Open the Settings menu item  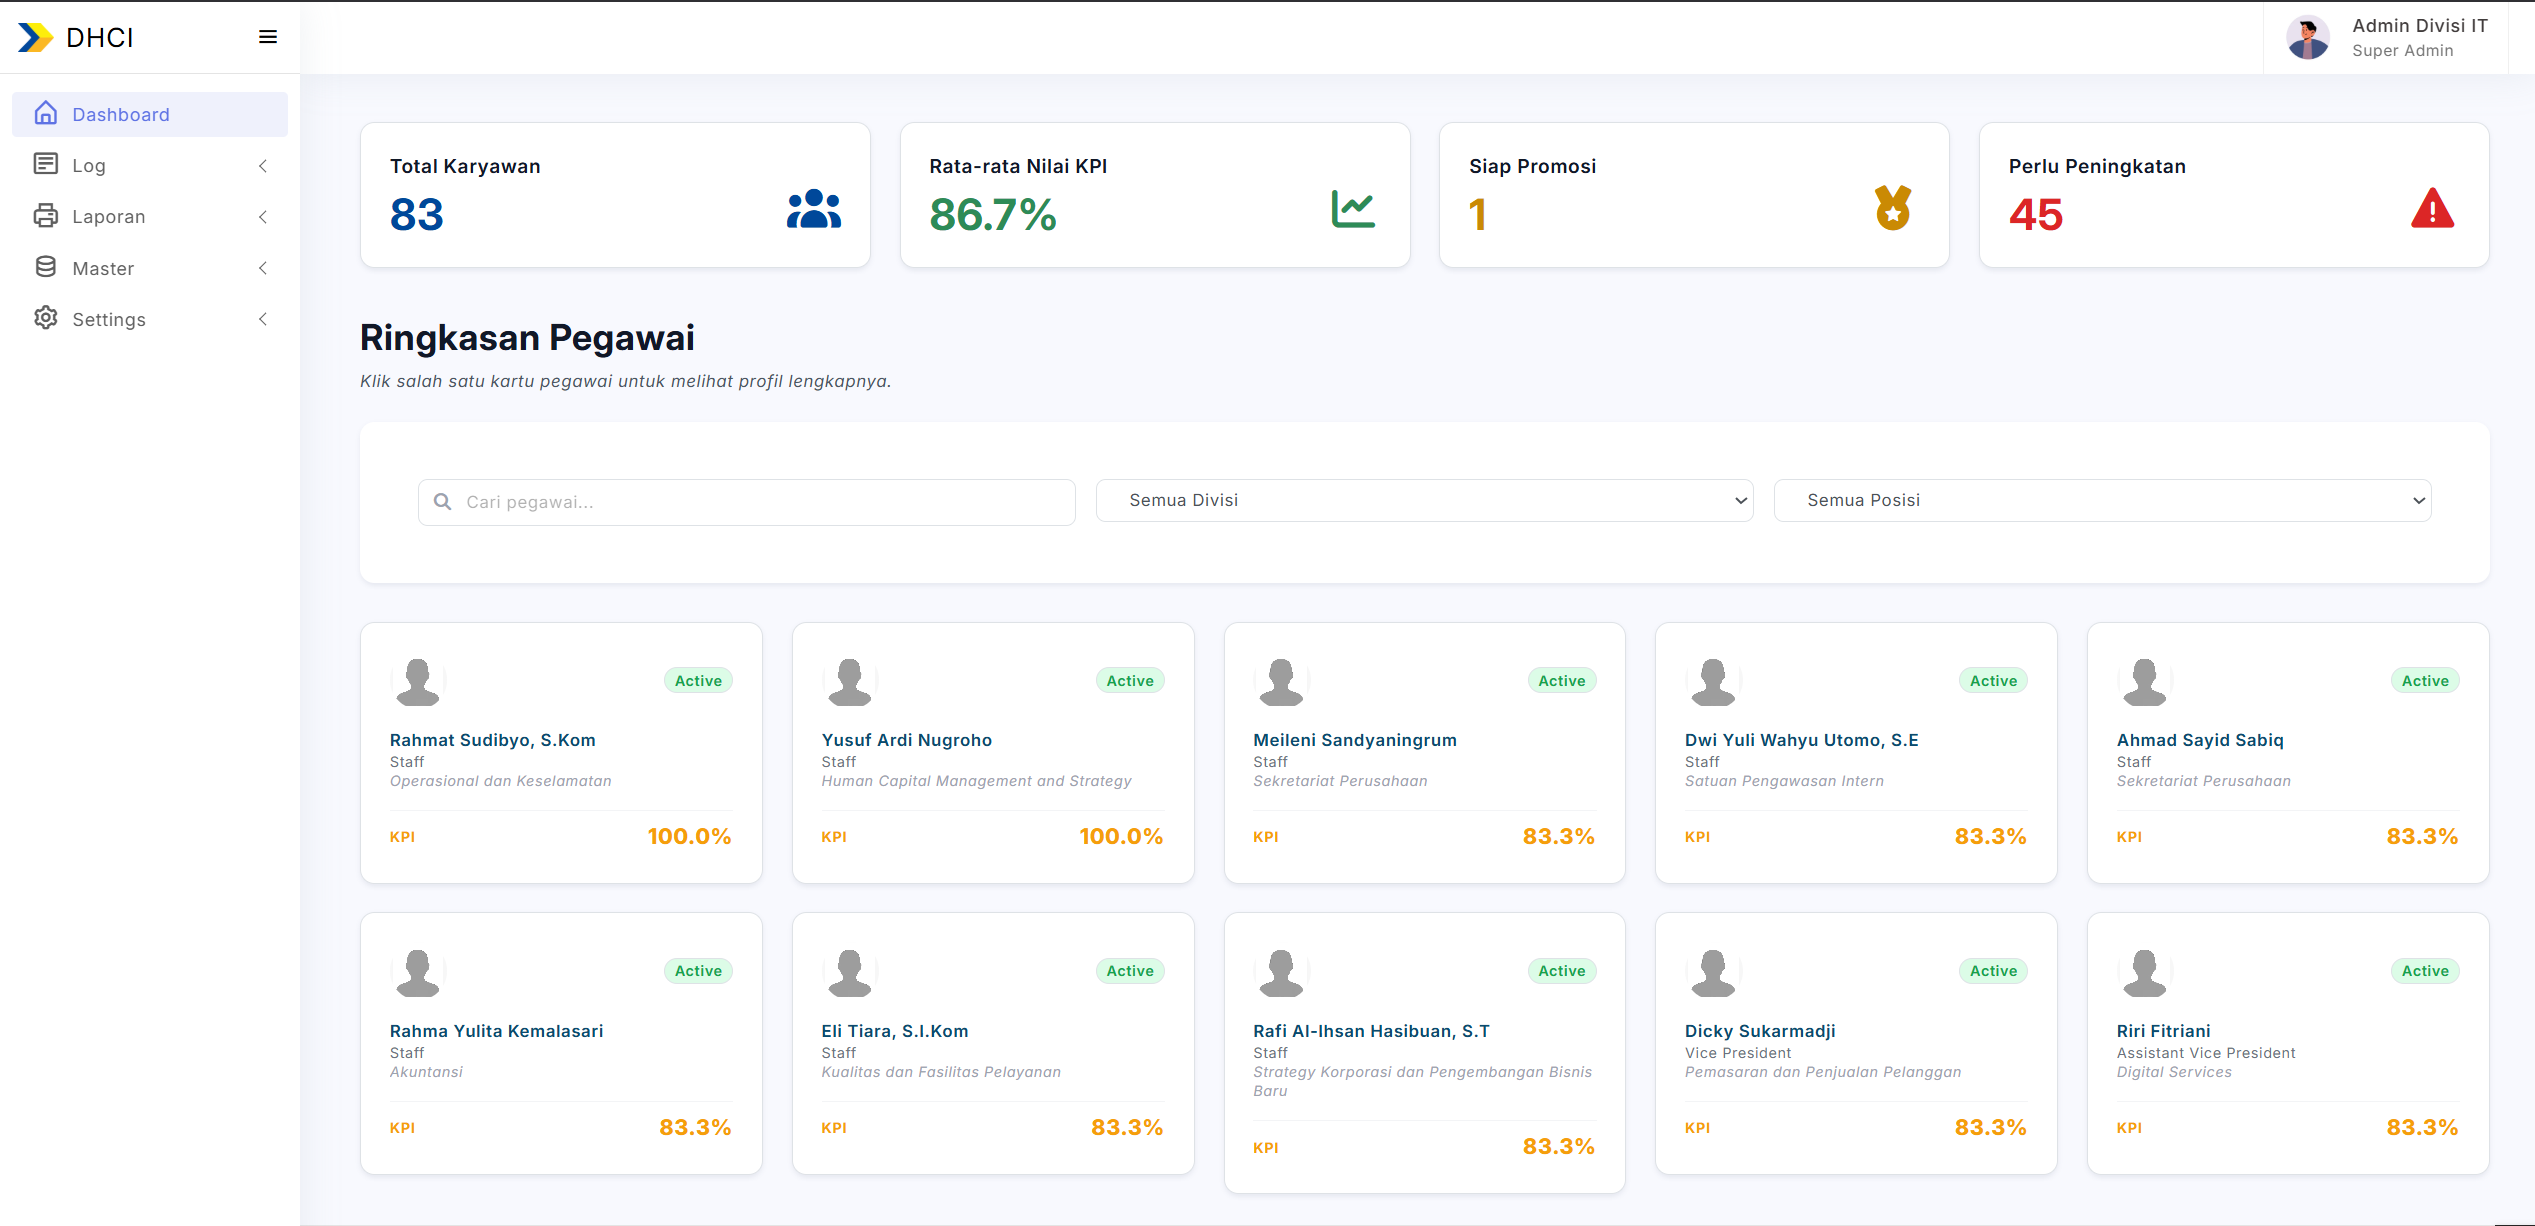tap(150, 319)
